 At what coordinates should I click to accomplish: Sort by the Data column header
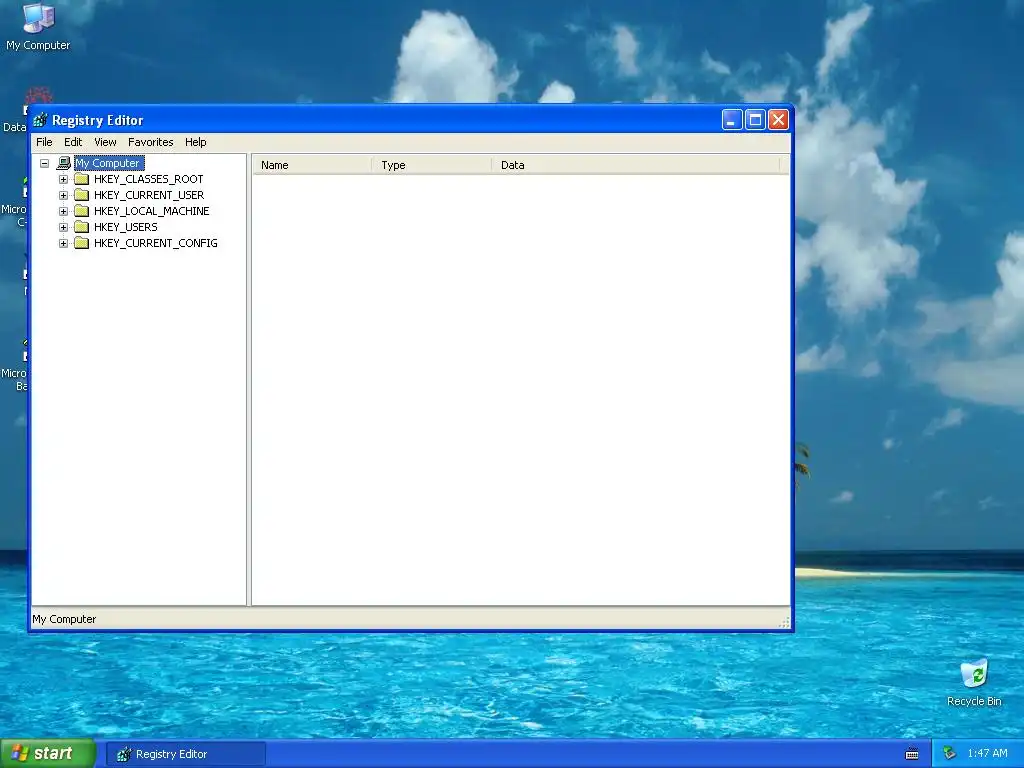click(635, 165)
